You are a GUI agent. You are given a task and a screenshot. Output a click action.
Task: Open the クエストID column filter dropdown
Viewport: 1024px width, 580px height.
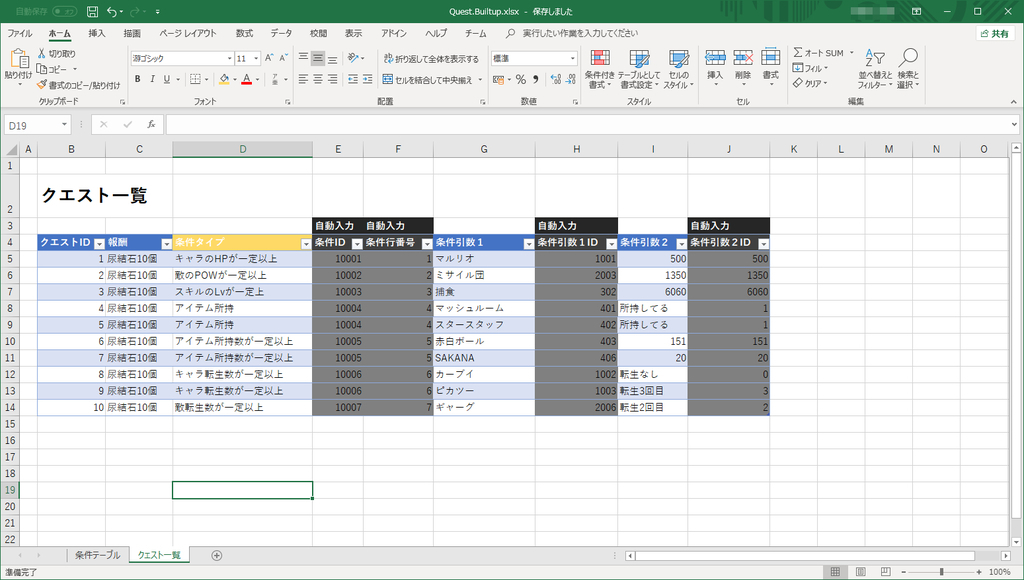[99, 244]
